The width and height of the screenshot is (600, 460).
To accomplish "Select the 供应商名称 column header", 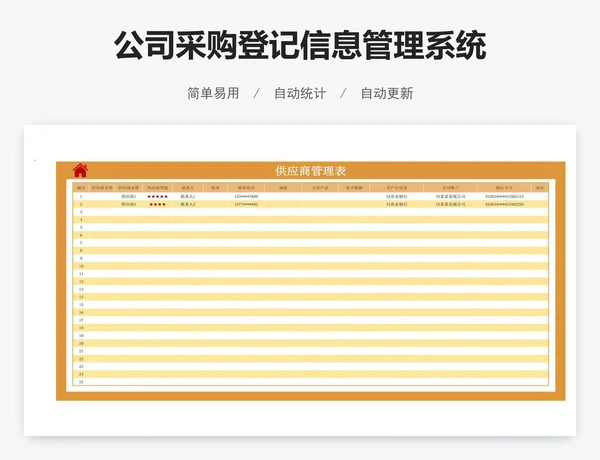I will coord(129,187).
